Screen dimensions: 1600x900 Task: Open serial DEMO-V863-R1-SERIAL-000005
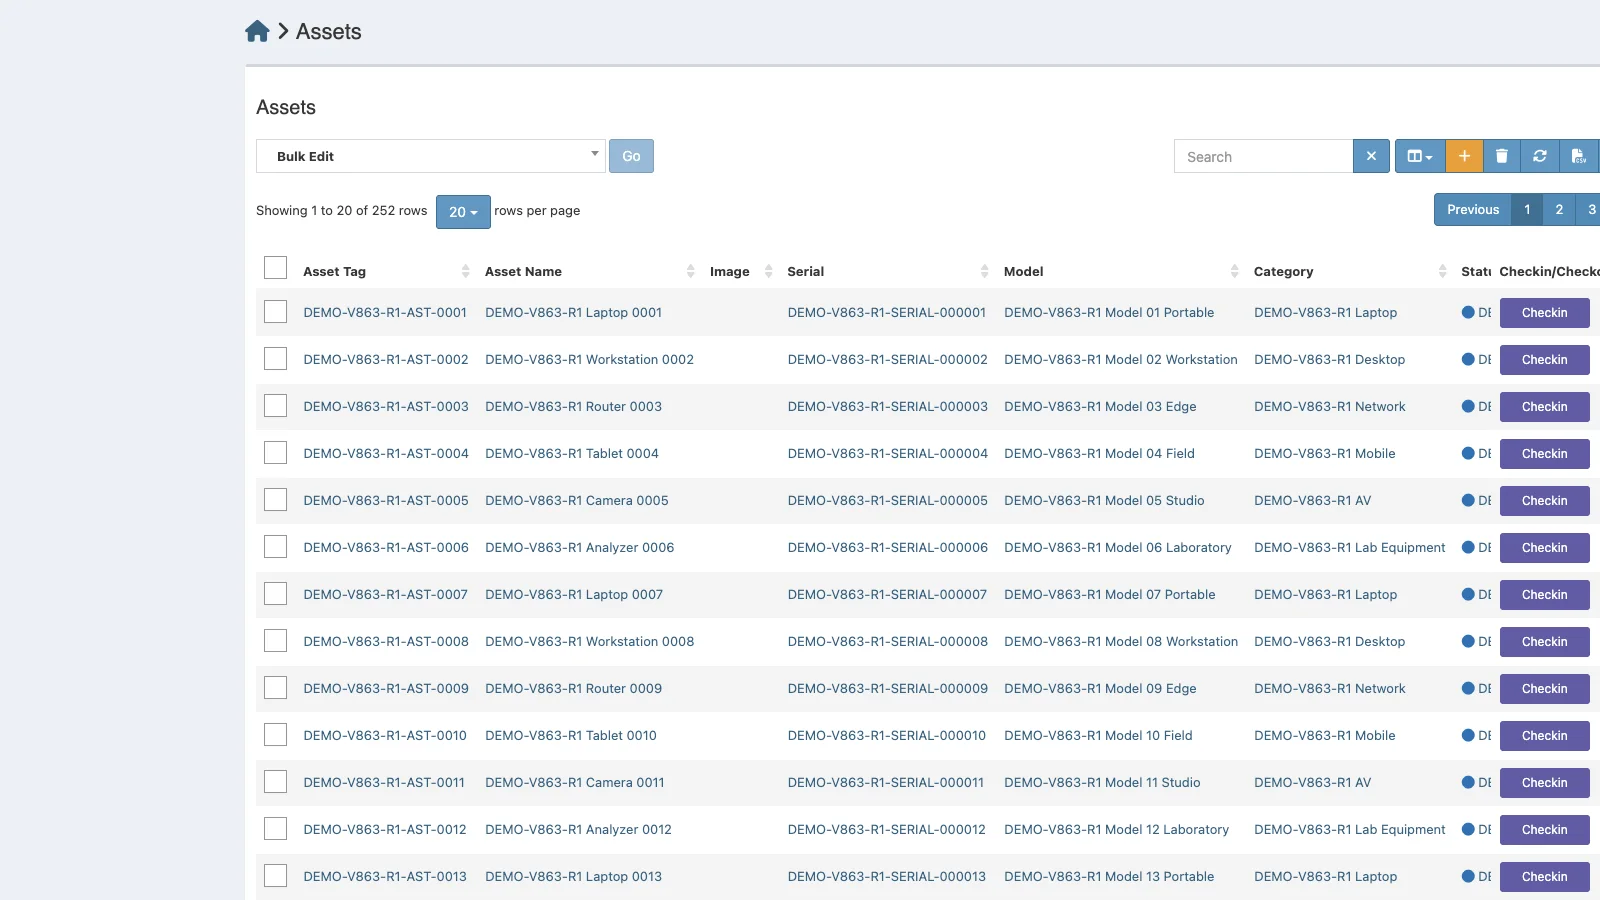887,500
